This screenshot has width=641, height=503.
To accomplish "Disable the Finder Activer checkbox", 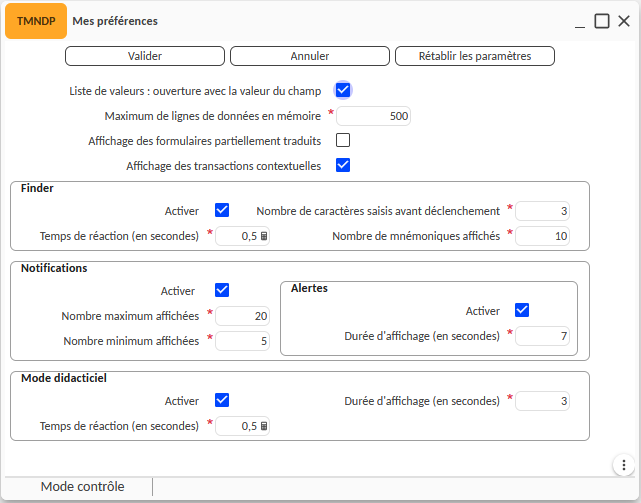I will pyautogui.click(x=222, y=211).
